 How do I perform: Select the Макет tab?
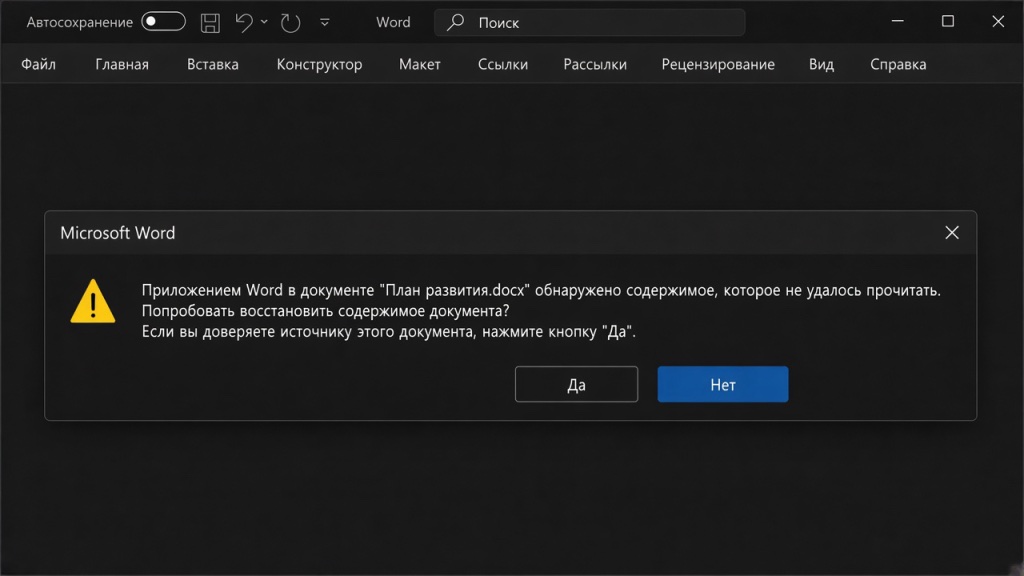420,64
